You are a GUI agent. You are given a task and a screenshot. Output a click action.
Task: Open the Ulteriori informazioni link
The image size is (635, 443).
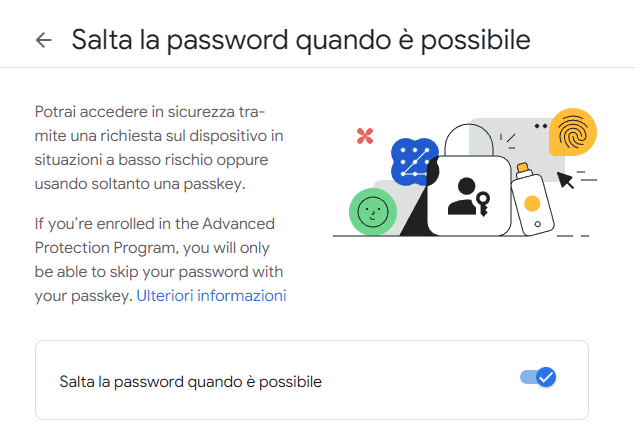(211, 296)
